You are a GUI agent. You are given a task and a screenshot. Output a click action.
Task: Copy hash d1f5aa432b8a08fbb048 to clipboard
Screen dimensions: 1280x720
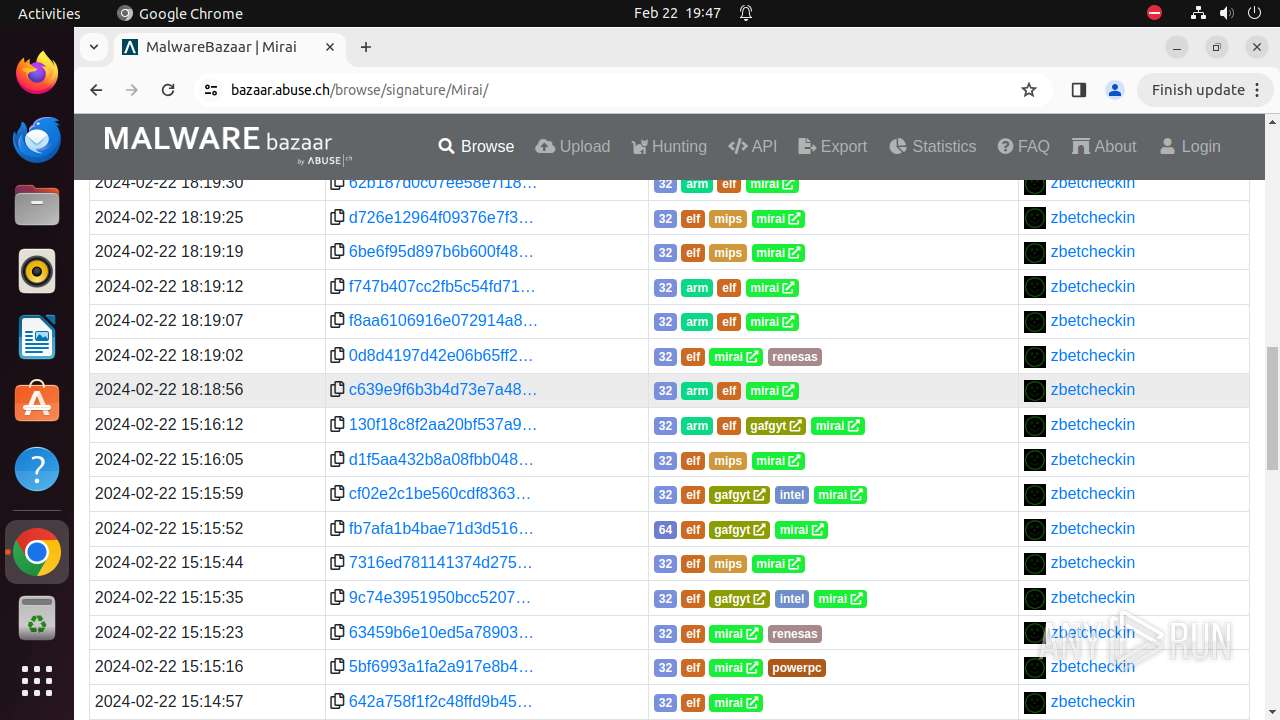coord(337,460)
